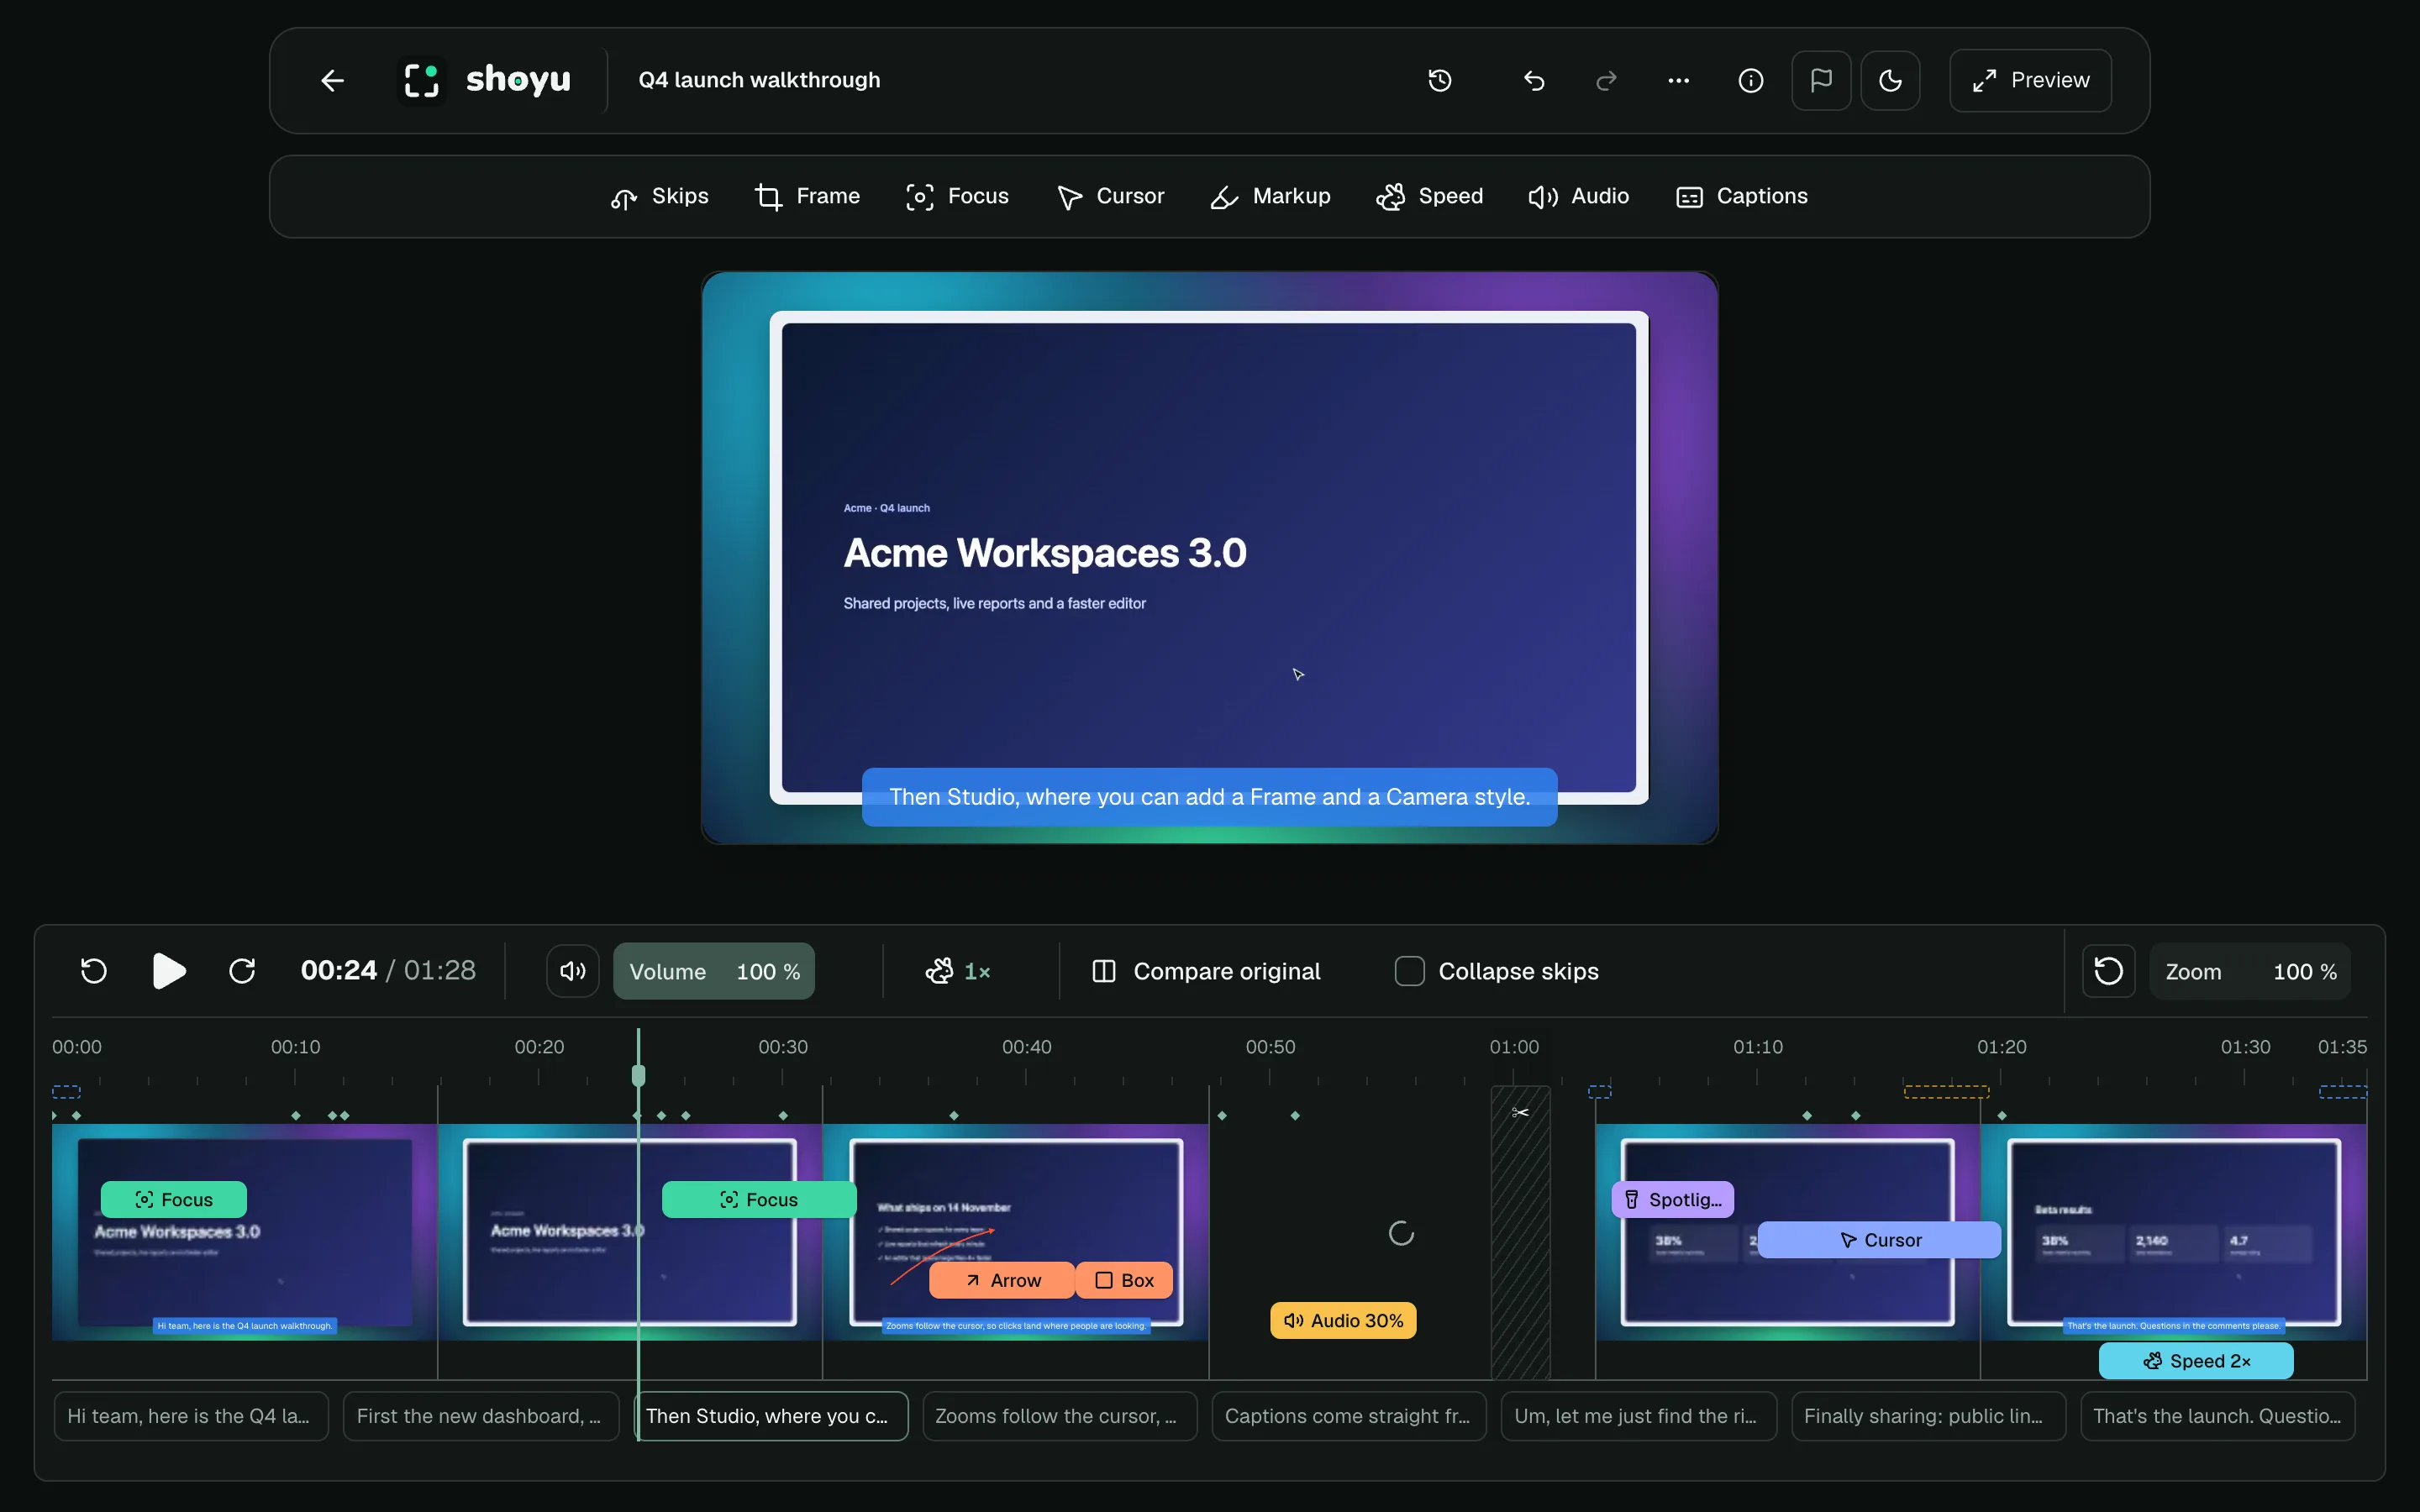
Task: Open the Preview button
Action: click(2030, 80)
